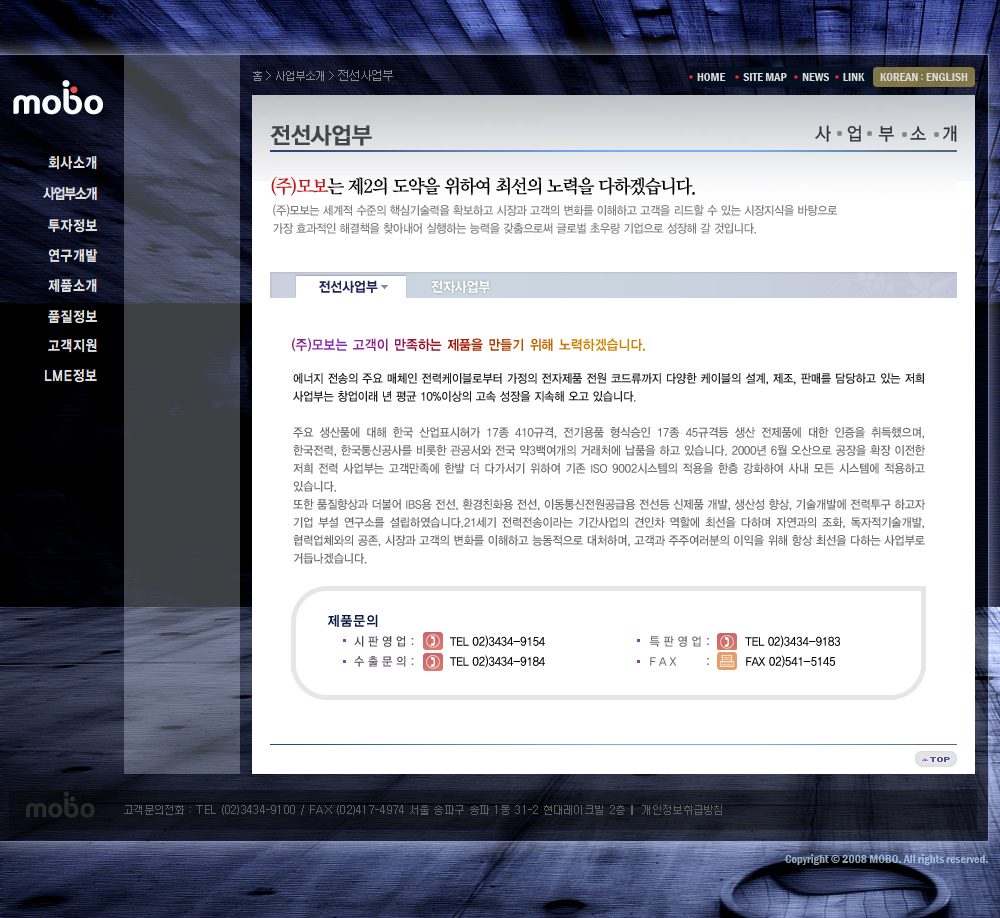Open the 회사소개 menu

click(x=72, y=162)
